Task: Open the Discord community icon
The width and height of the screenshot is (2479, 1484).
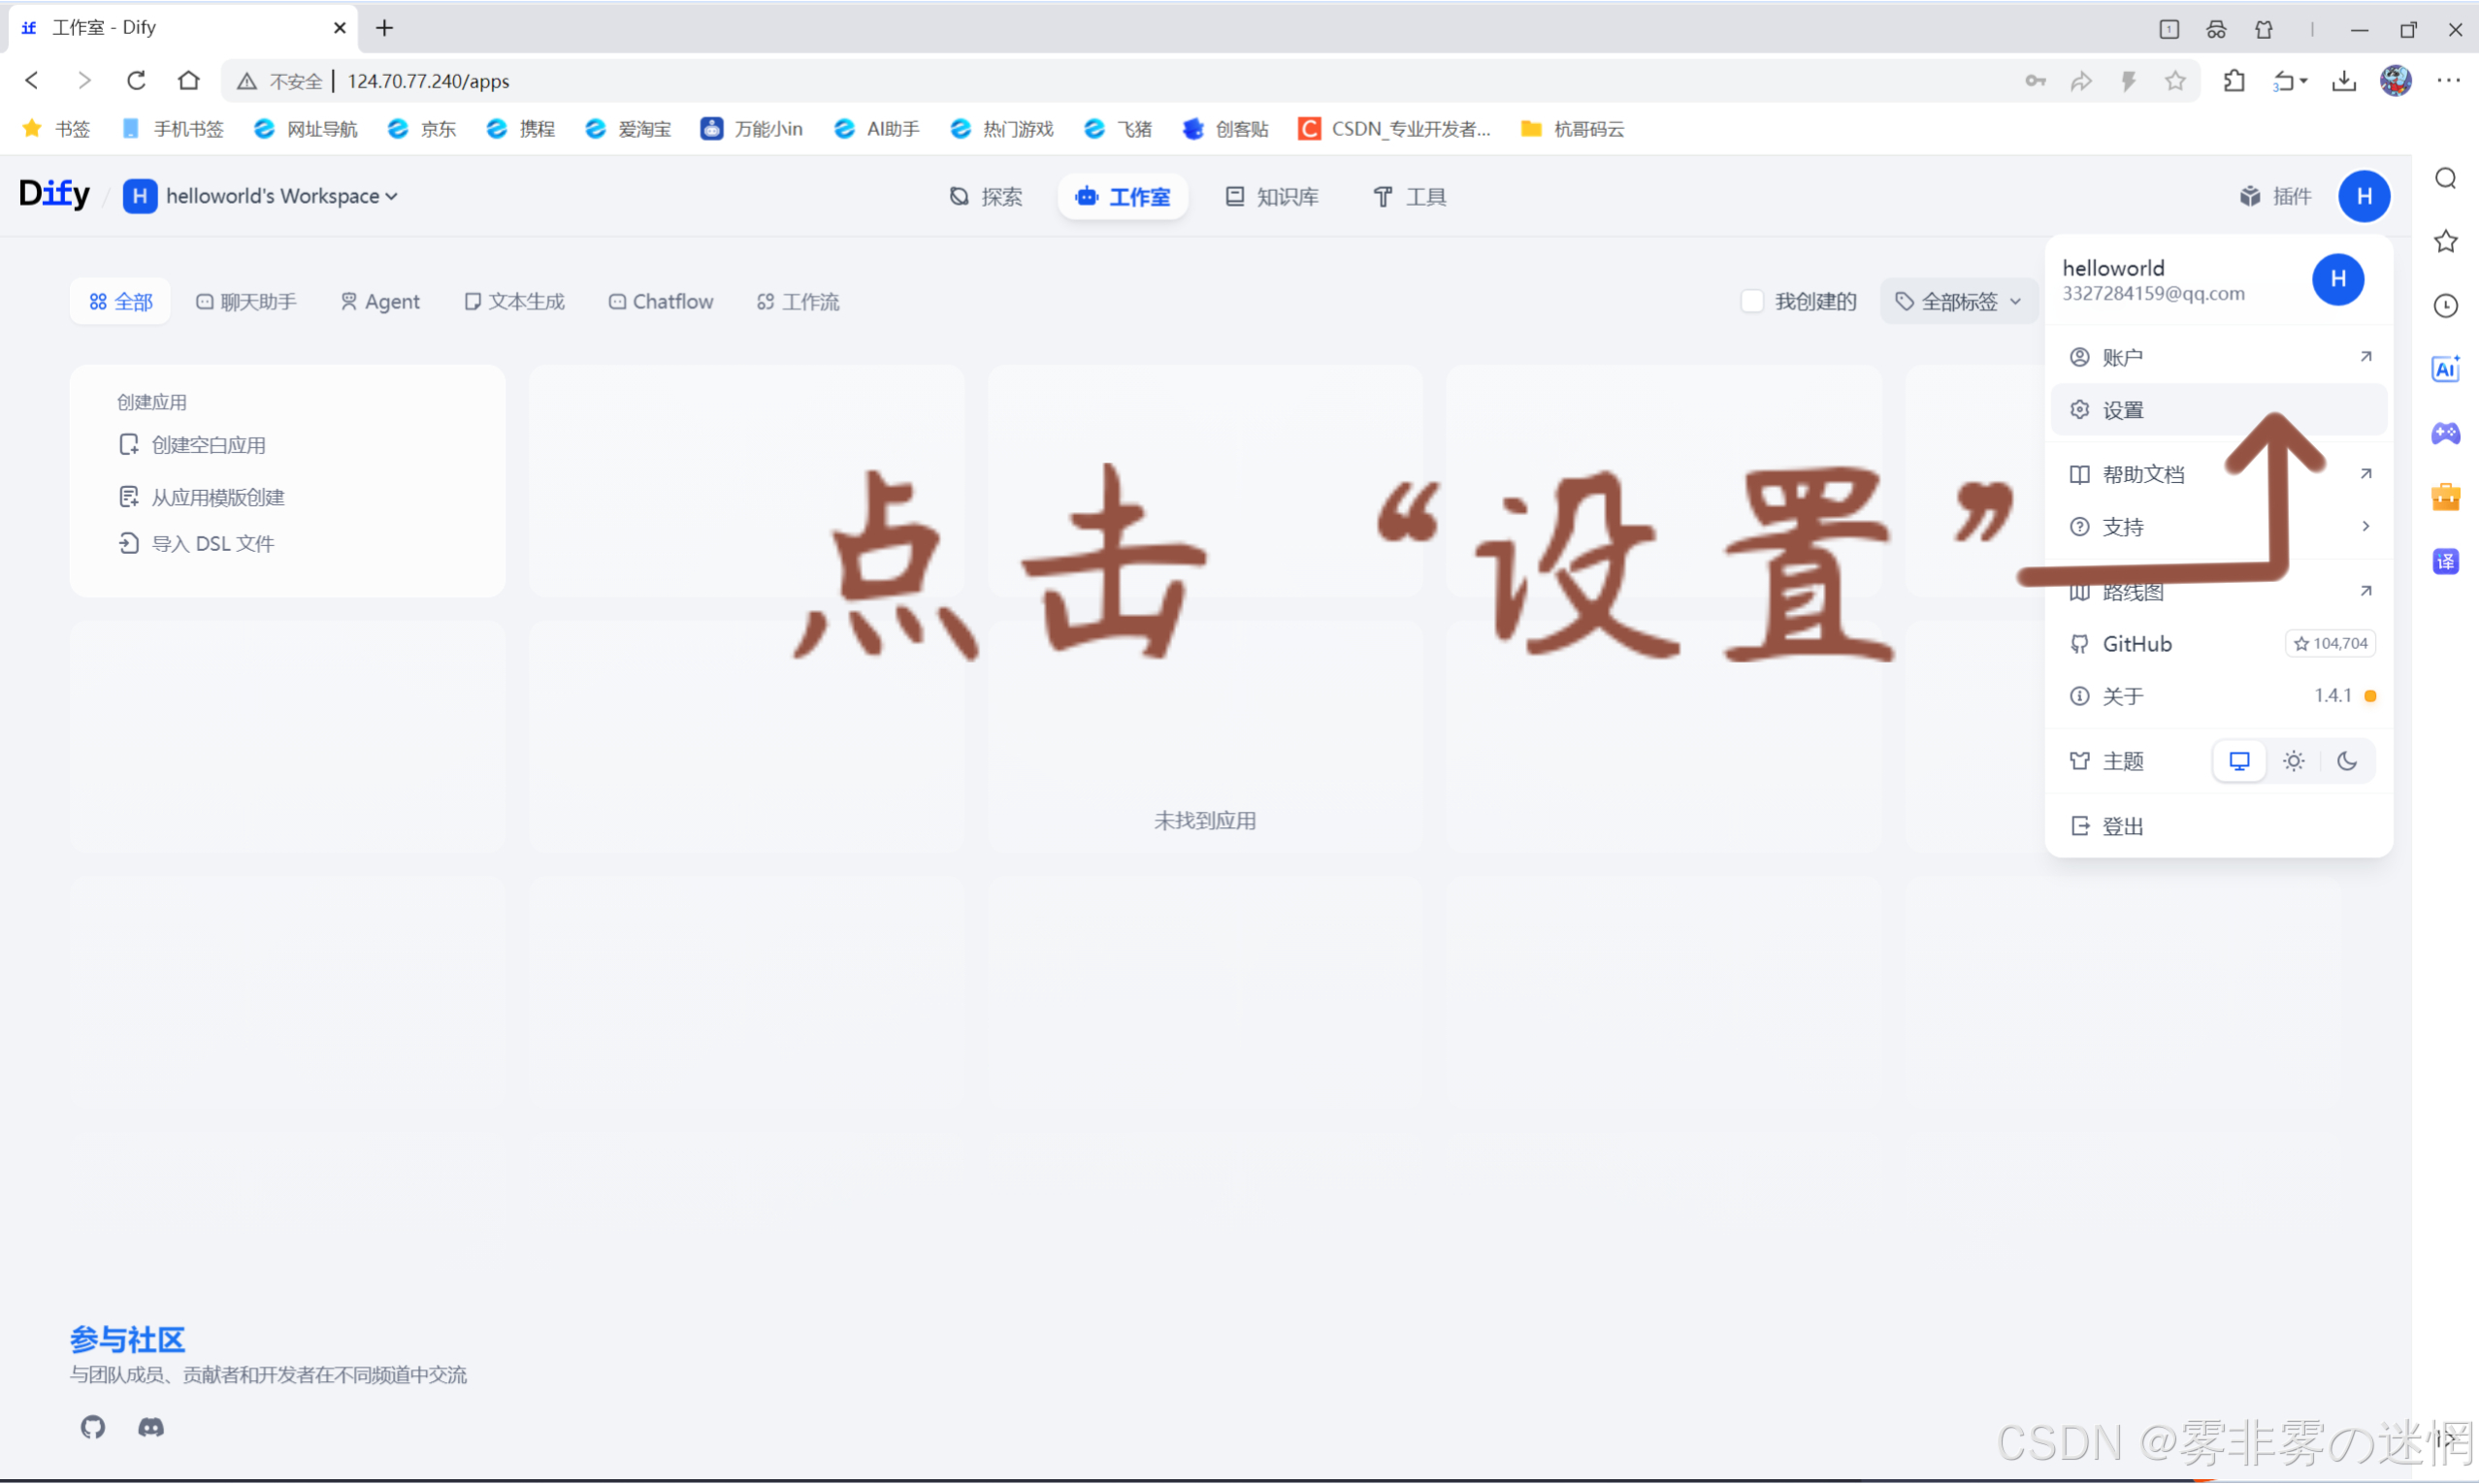Action: click(x=151, y=1427)
